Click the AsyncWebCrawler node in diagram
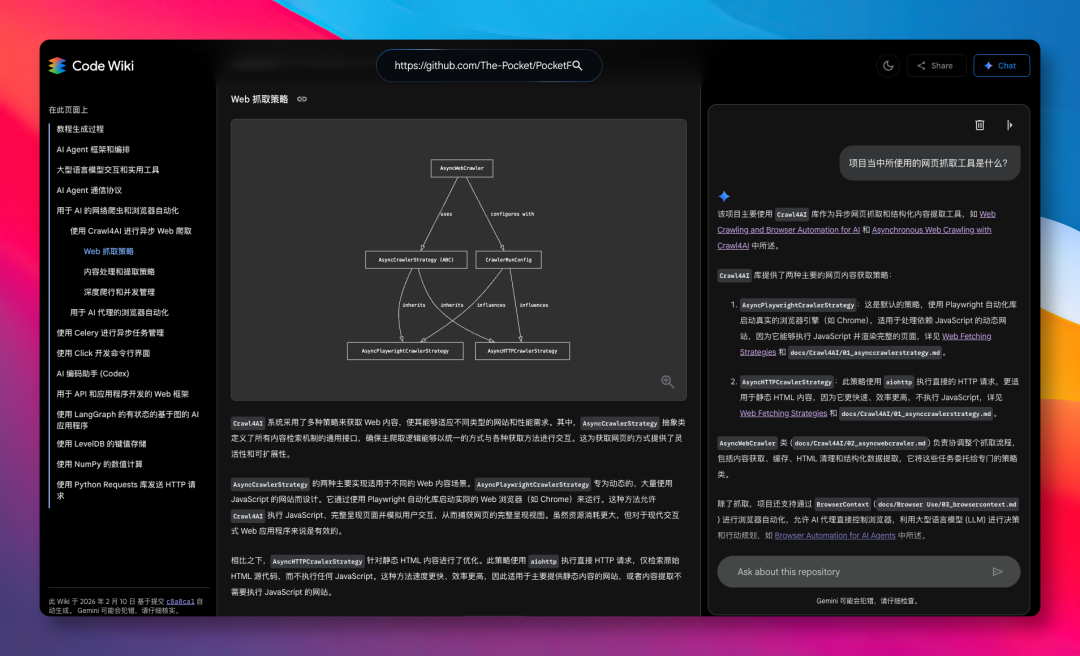The image size is (1080, 656). [x=461, y=168]
